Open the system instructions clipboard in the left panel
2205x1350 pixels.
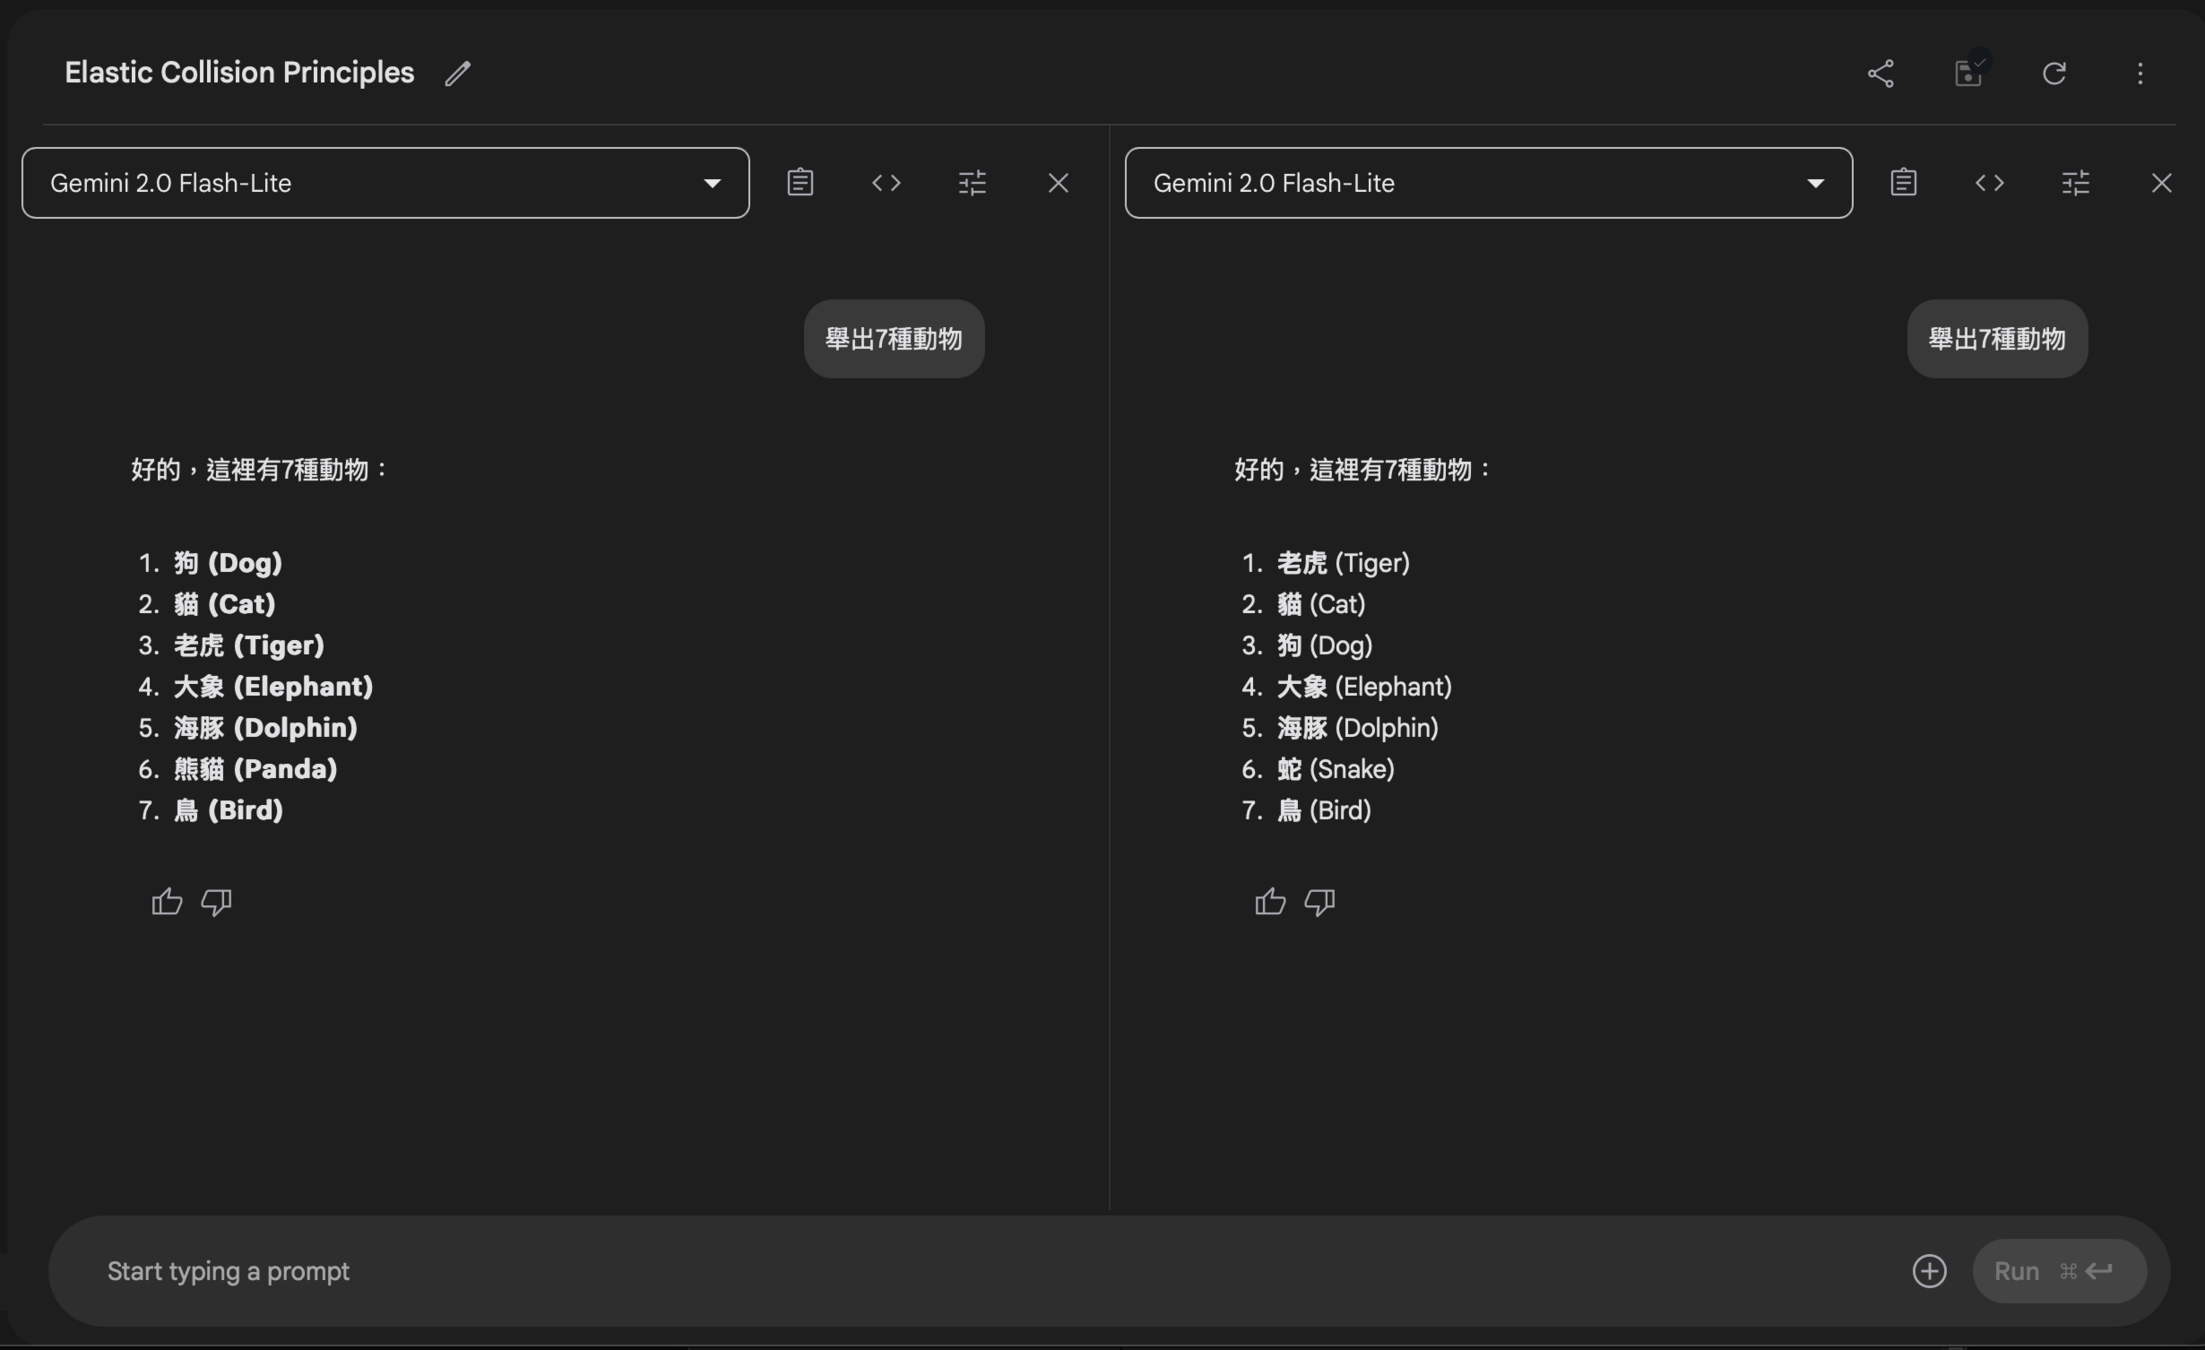(800, 183)
